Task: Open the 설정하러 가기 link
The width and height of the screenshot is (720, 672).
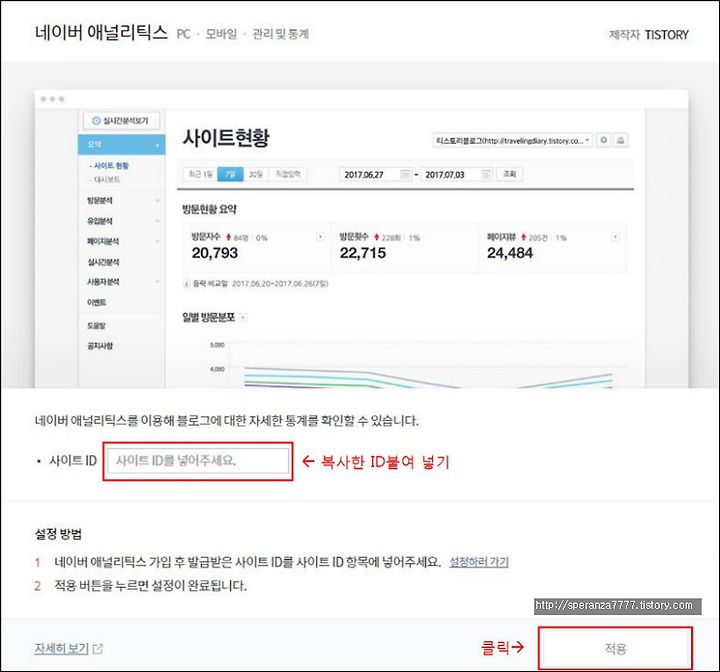Action: pos(478,562)
